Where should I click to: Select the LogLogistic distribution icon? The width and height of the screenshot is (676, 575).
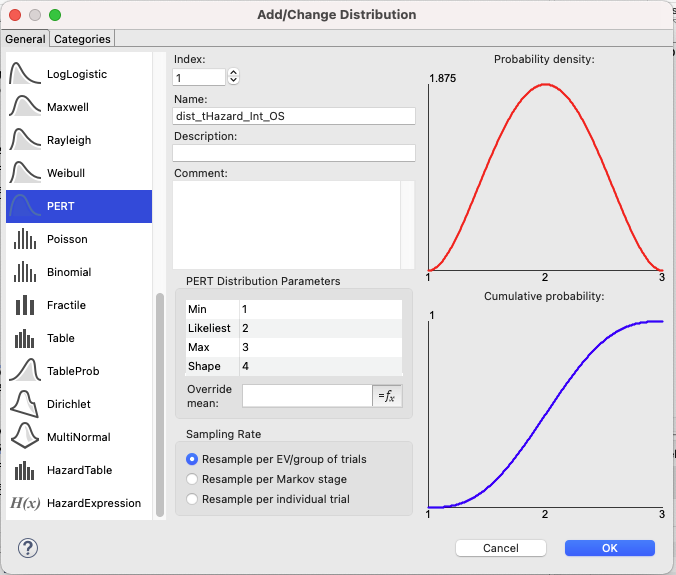(25, 74)
